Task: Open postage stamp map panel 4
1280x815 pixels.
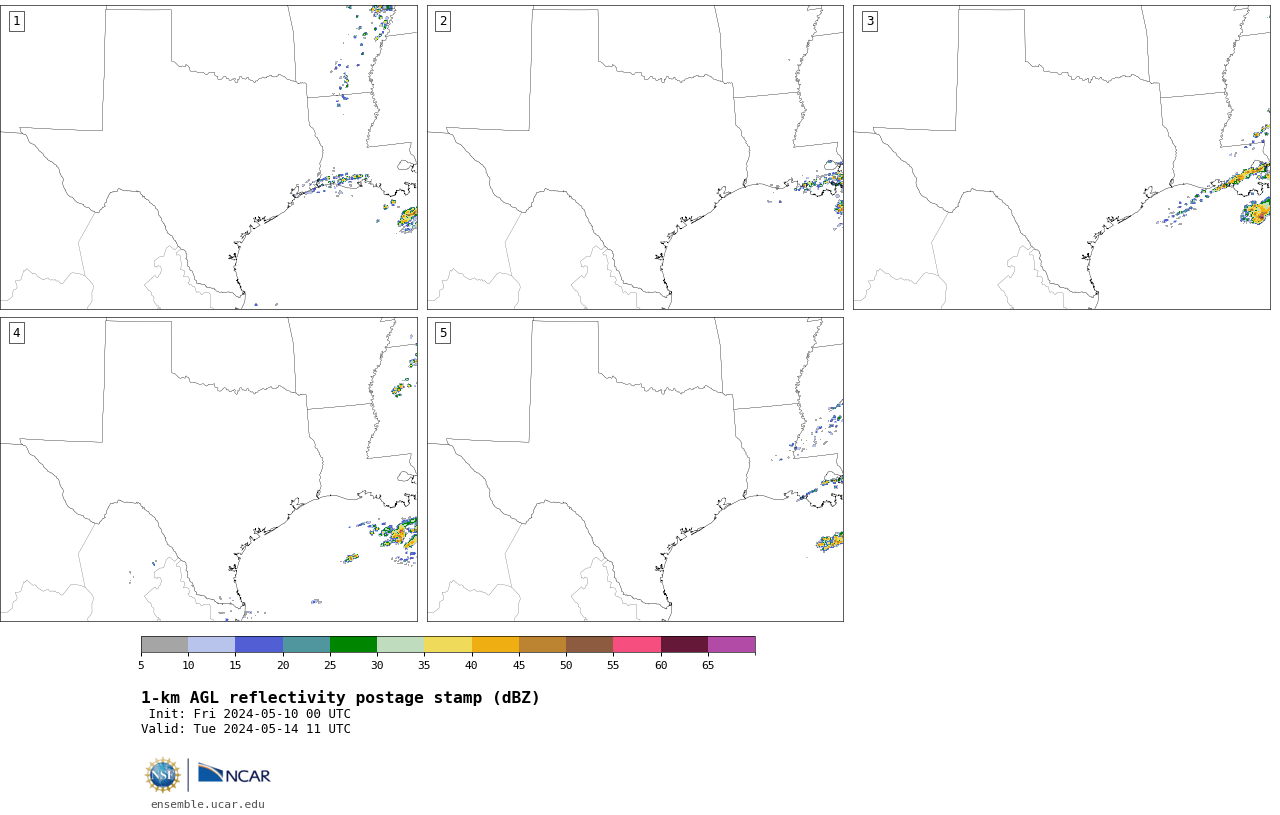Action: click(208, 469)
